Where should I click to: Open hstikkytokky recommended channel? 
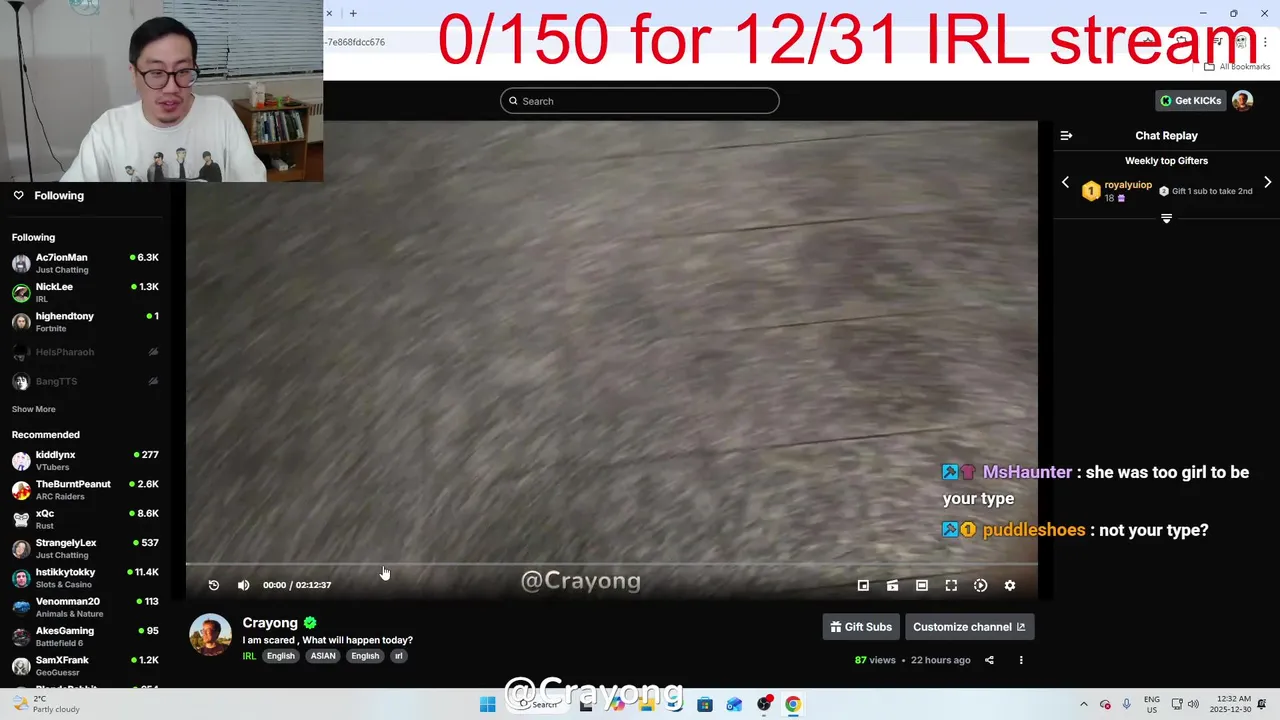point(85,577)
